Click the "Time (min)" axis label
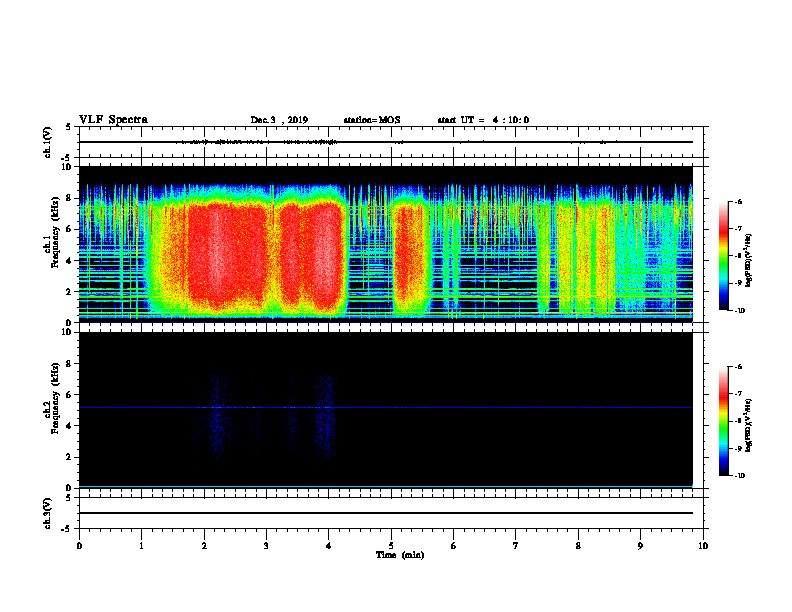This screenshot has width=792, height=612. (400, 555)
